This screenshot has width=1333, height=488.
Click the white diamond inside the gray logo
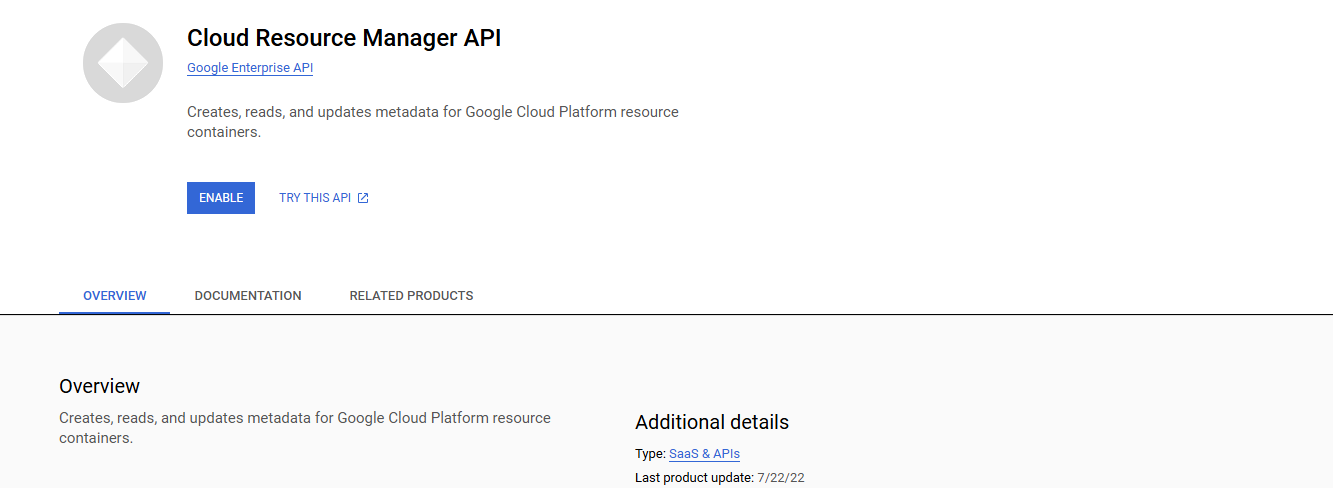[x=123, y=63]
